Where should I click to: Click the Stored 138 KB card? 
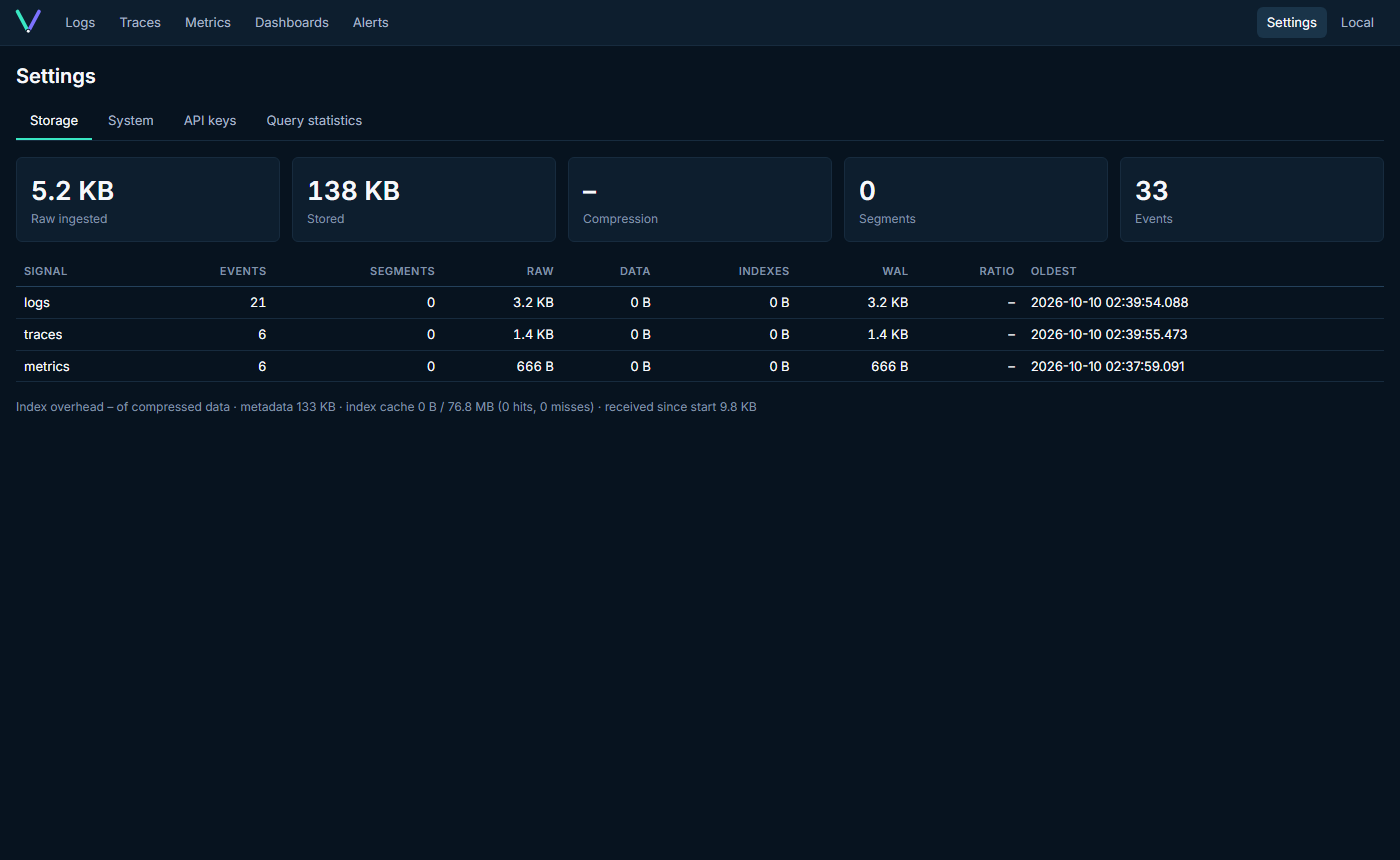click(424, 199)
